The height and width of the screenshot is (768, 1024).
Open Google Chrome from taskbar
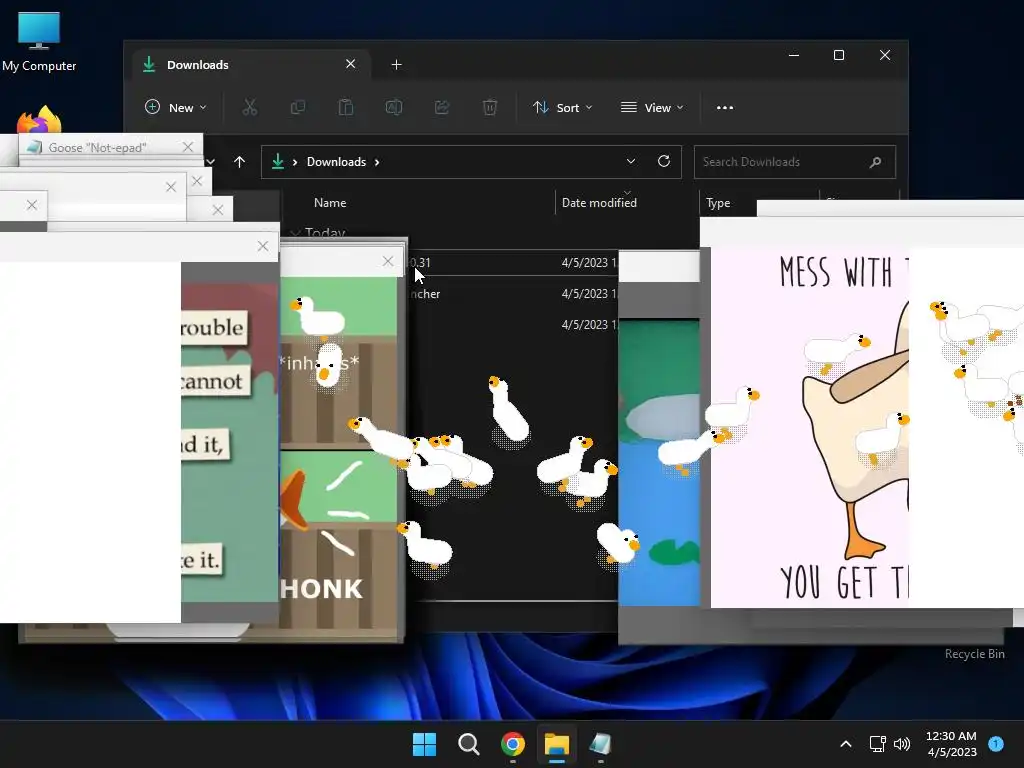point(513,744)
